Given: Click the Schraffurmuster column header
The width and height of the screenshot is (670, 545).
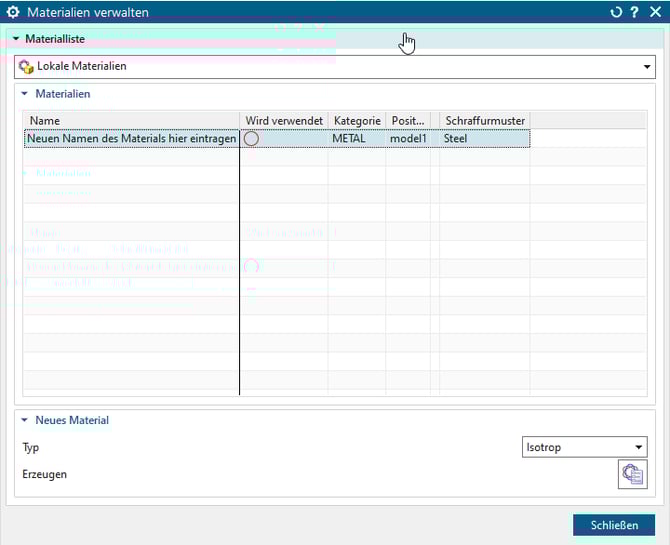Looking at the screenshot, I should [485, 121].
